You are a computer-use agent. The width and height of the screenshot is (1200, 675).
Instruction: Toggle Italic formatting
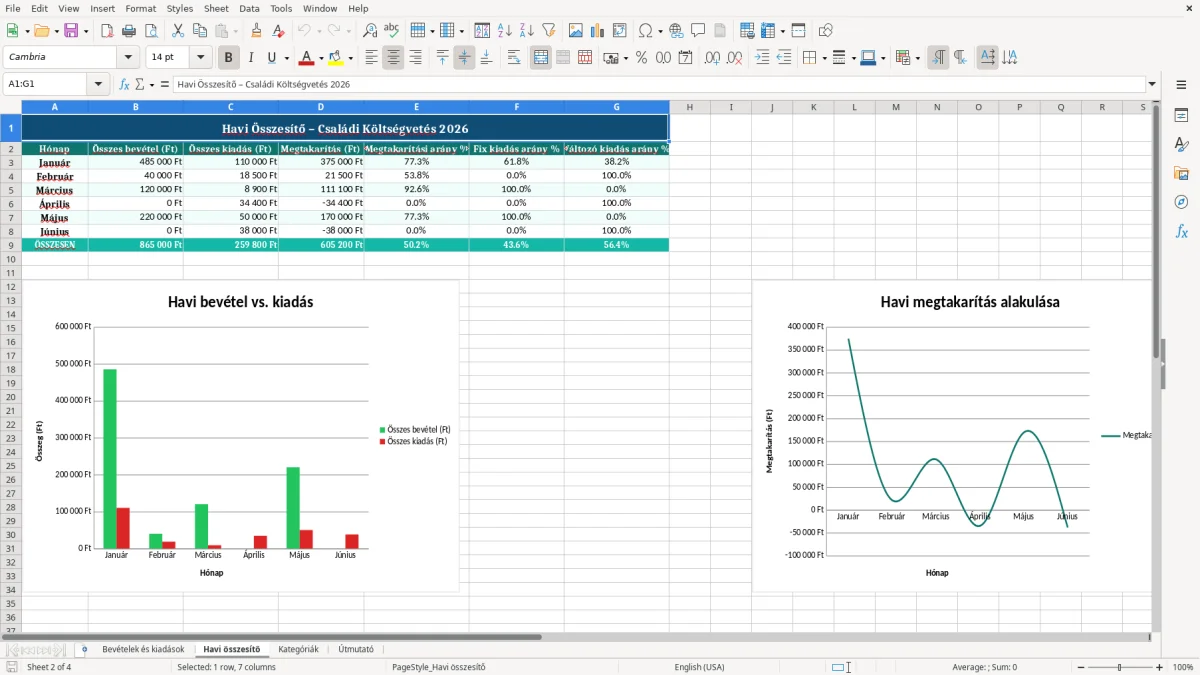click(251, 58)
